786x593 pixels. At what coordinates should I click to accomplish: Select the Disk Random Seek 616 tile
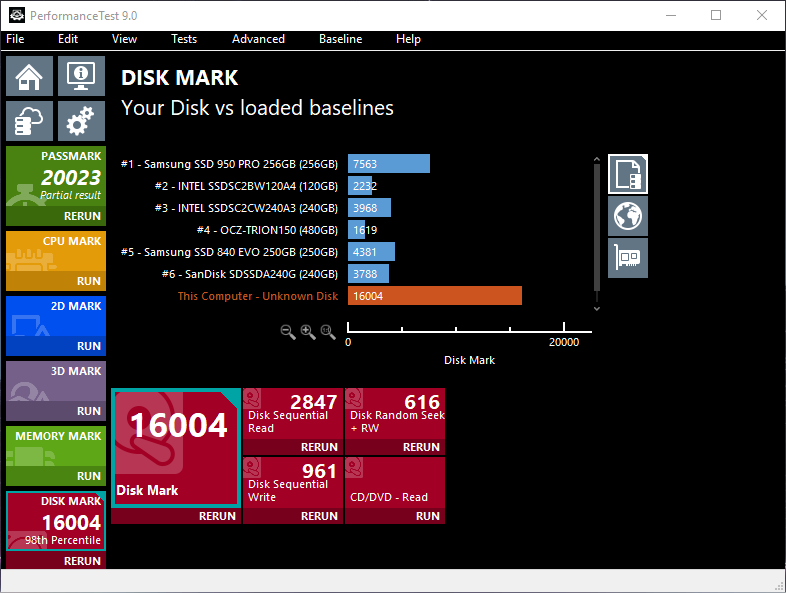[395, 414]
